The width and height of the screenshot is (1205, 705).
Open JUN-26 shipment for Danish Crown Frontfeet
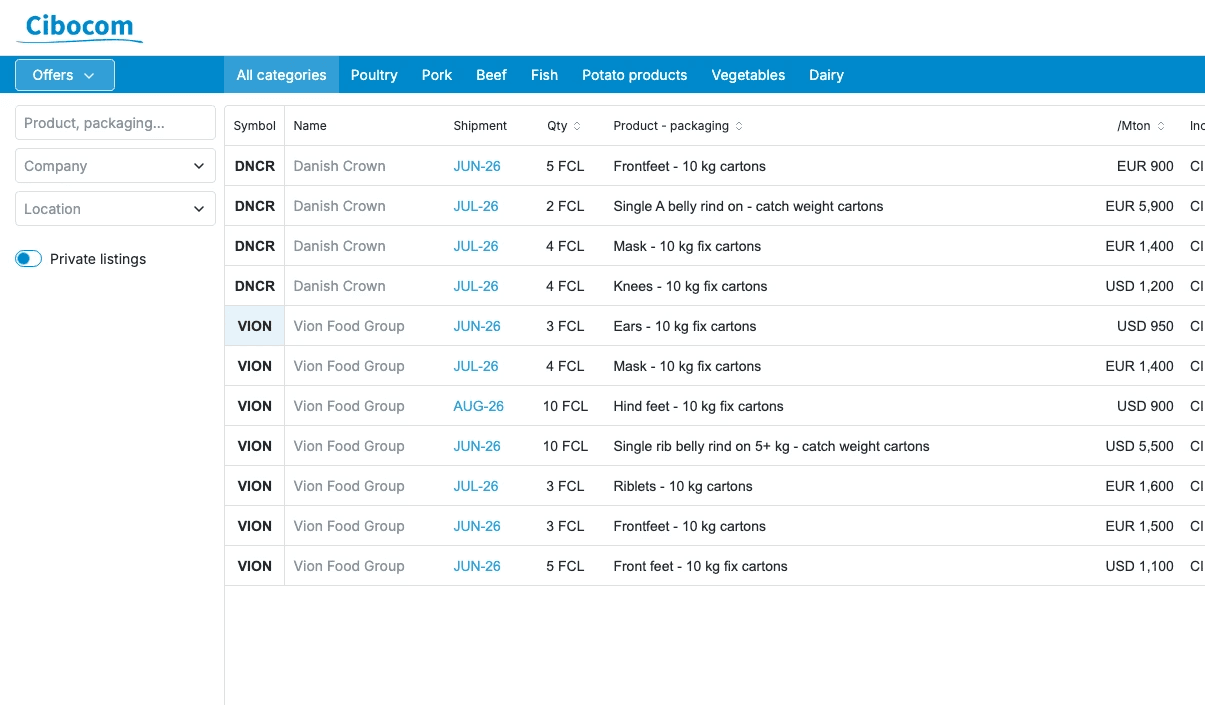pos(477,166)
